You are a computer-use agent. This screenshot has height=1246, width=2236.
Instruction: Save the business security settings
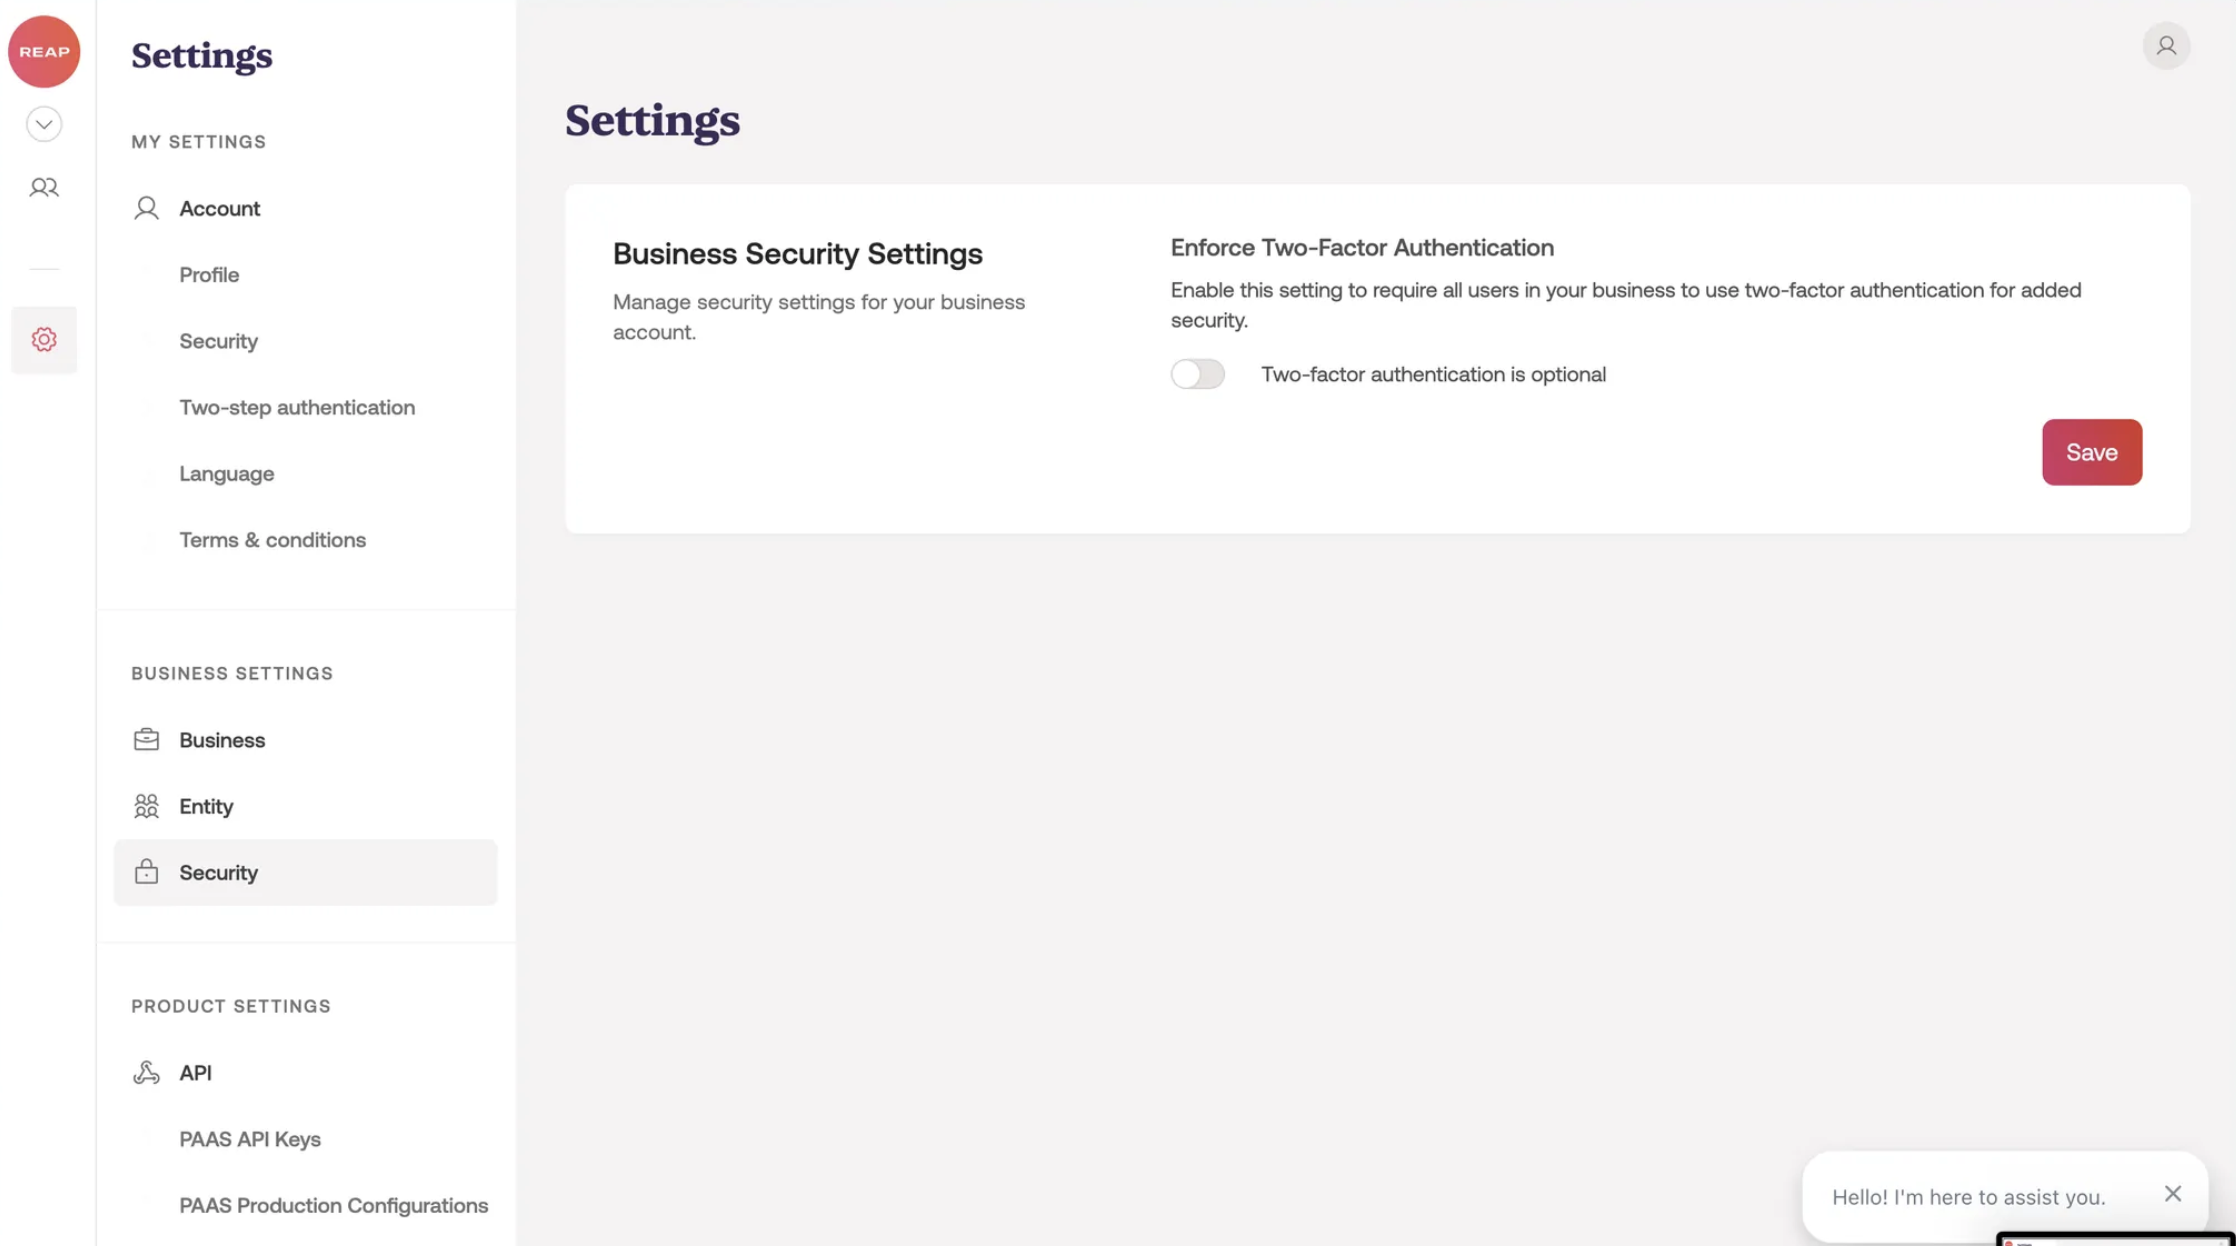(2091, 452)
